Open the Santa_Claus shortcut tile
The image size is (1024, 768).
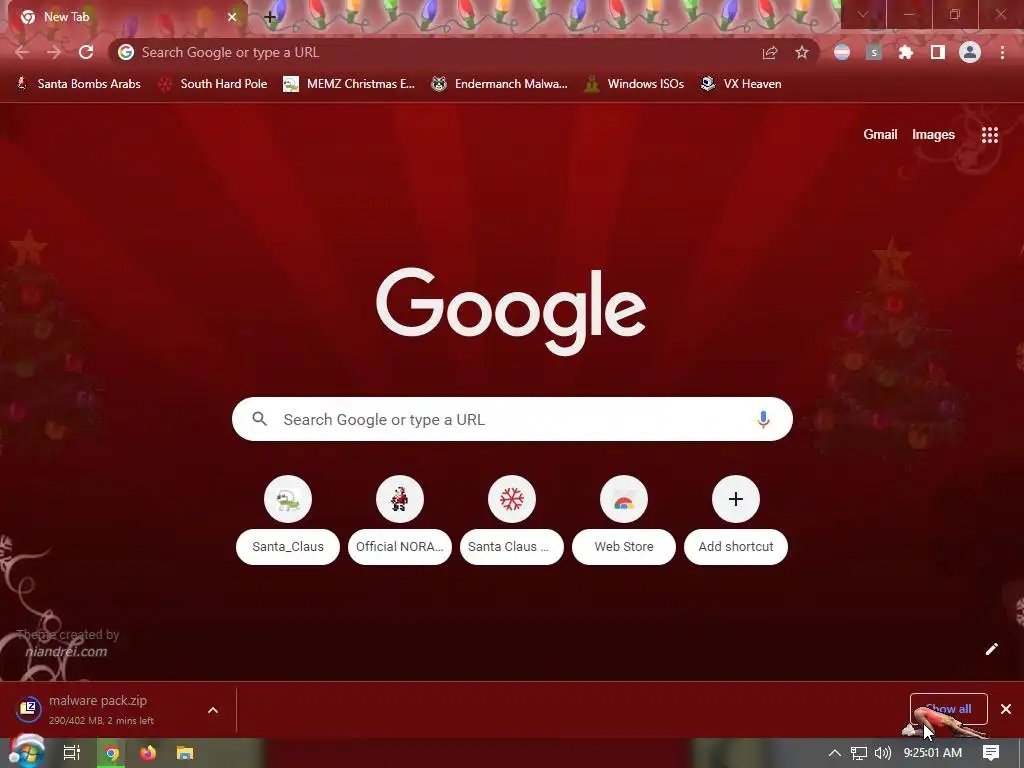point(288,520)
